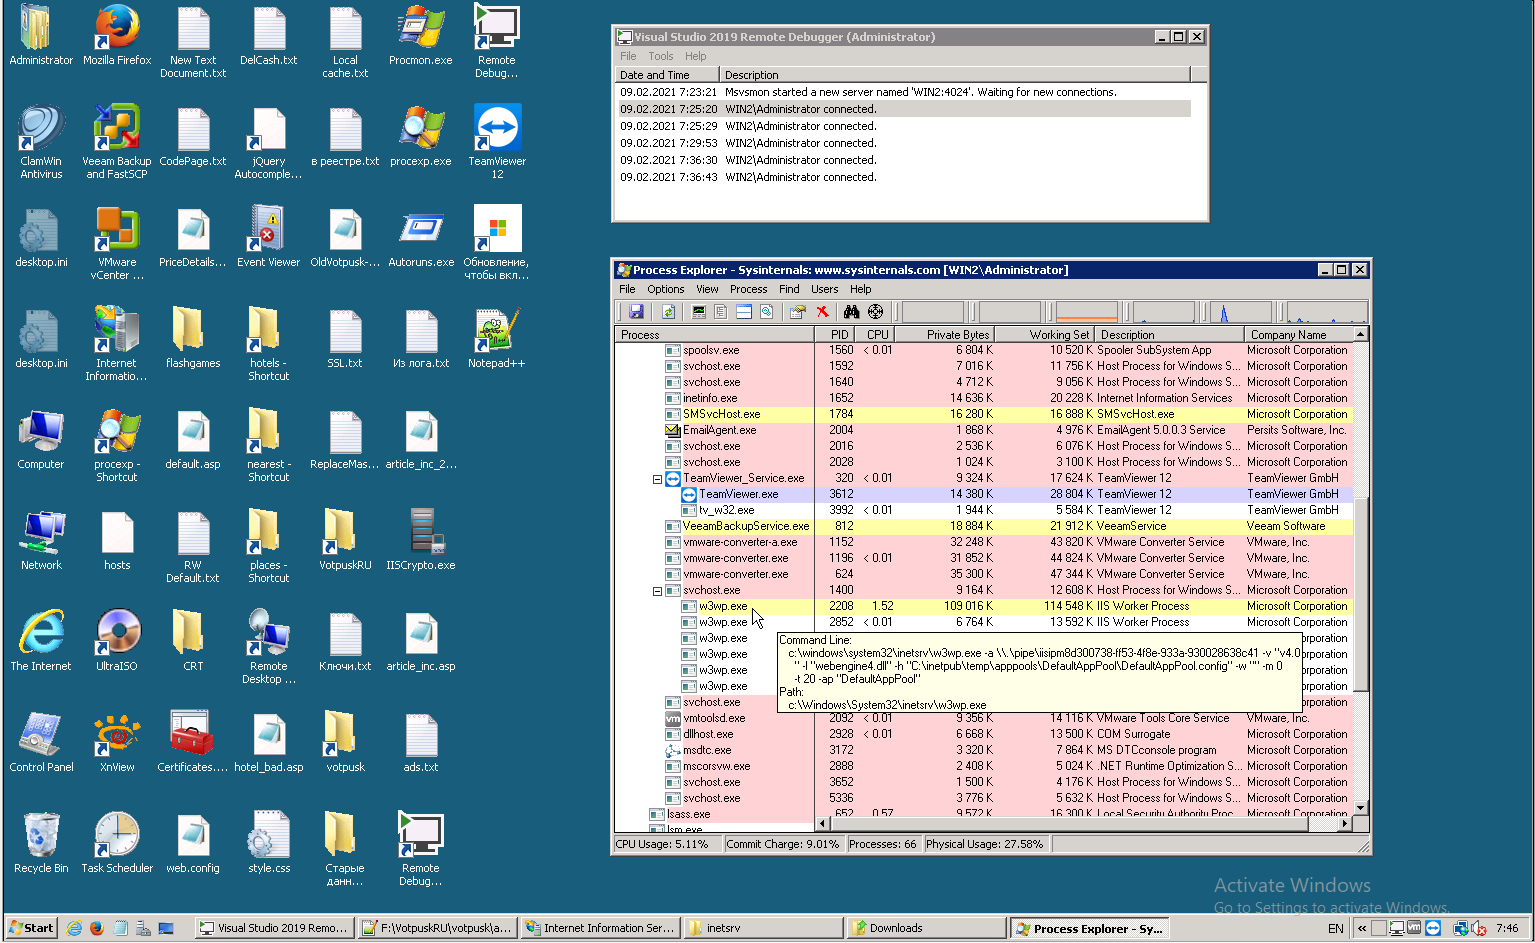Screen dimensions: 1535x943
Task: Click the crosshair Find Window's Process icon
Action: pos(875,312)
